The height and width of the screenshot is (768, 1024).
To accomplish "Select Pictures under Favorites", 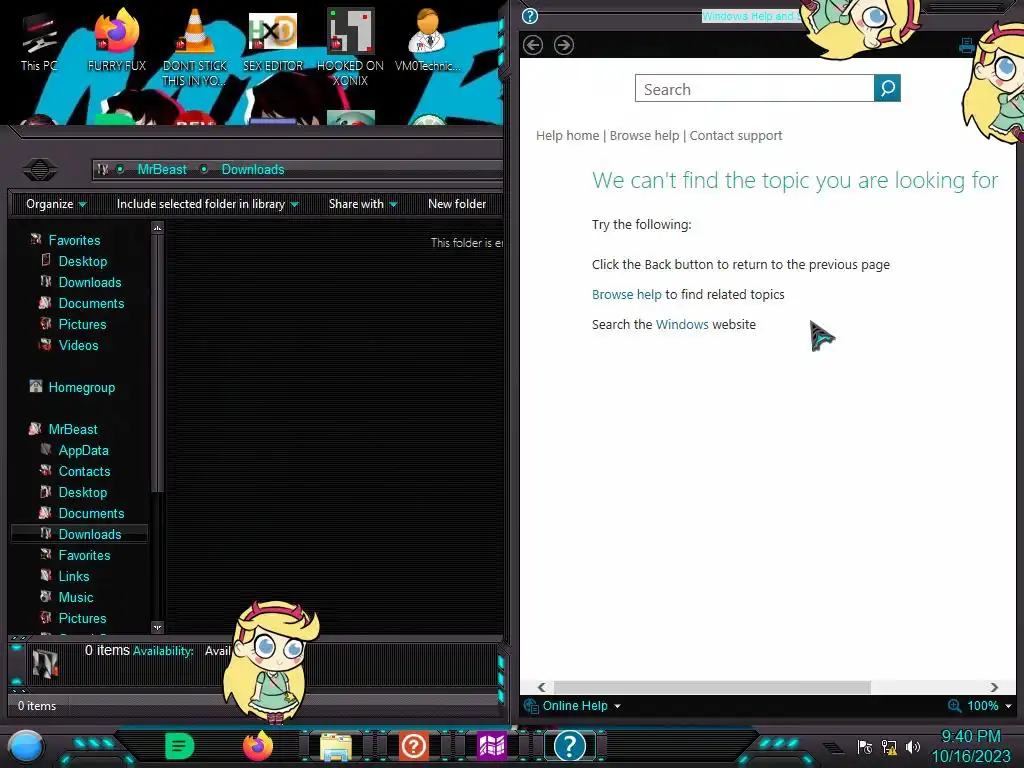I will click(x=82, y=324).
